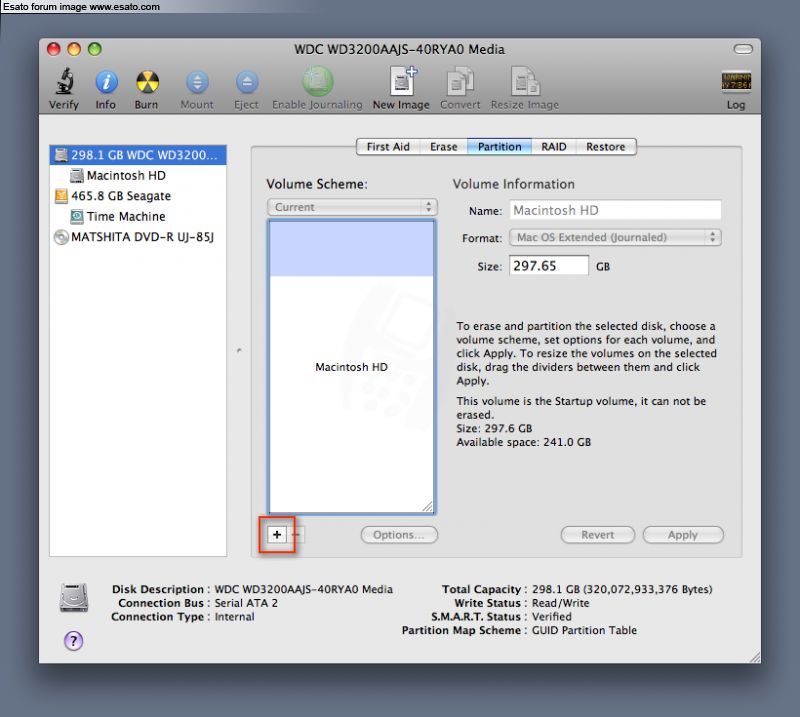800x717 pixels.
Task: Switch to the Restore tab
Action: click(x=606, y=147)
